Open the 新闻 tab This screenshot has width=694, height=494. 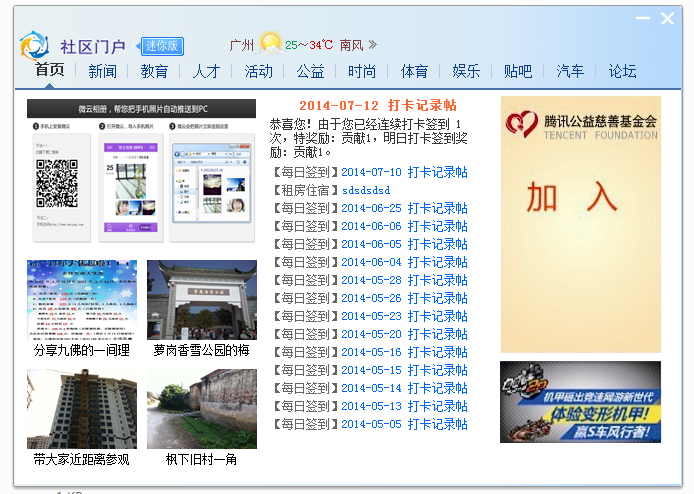[x=102, y=71]
